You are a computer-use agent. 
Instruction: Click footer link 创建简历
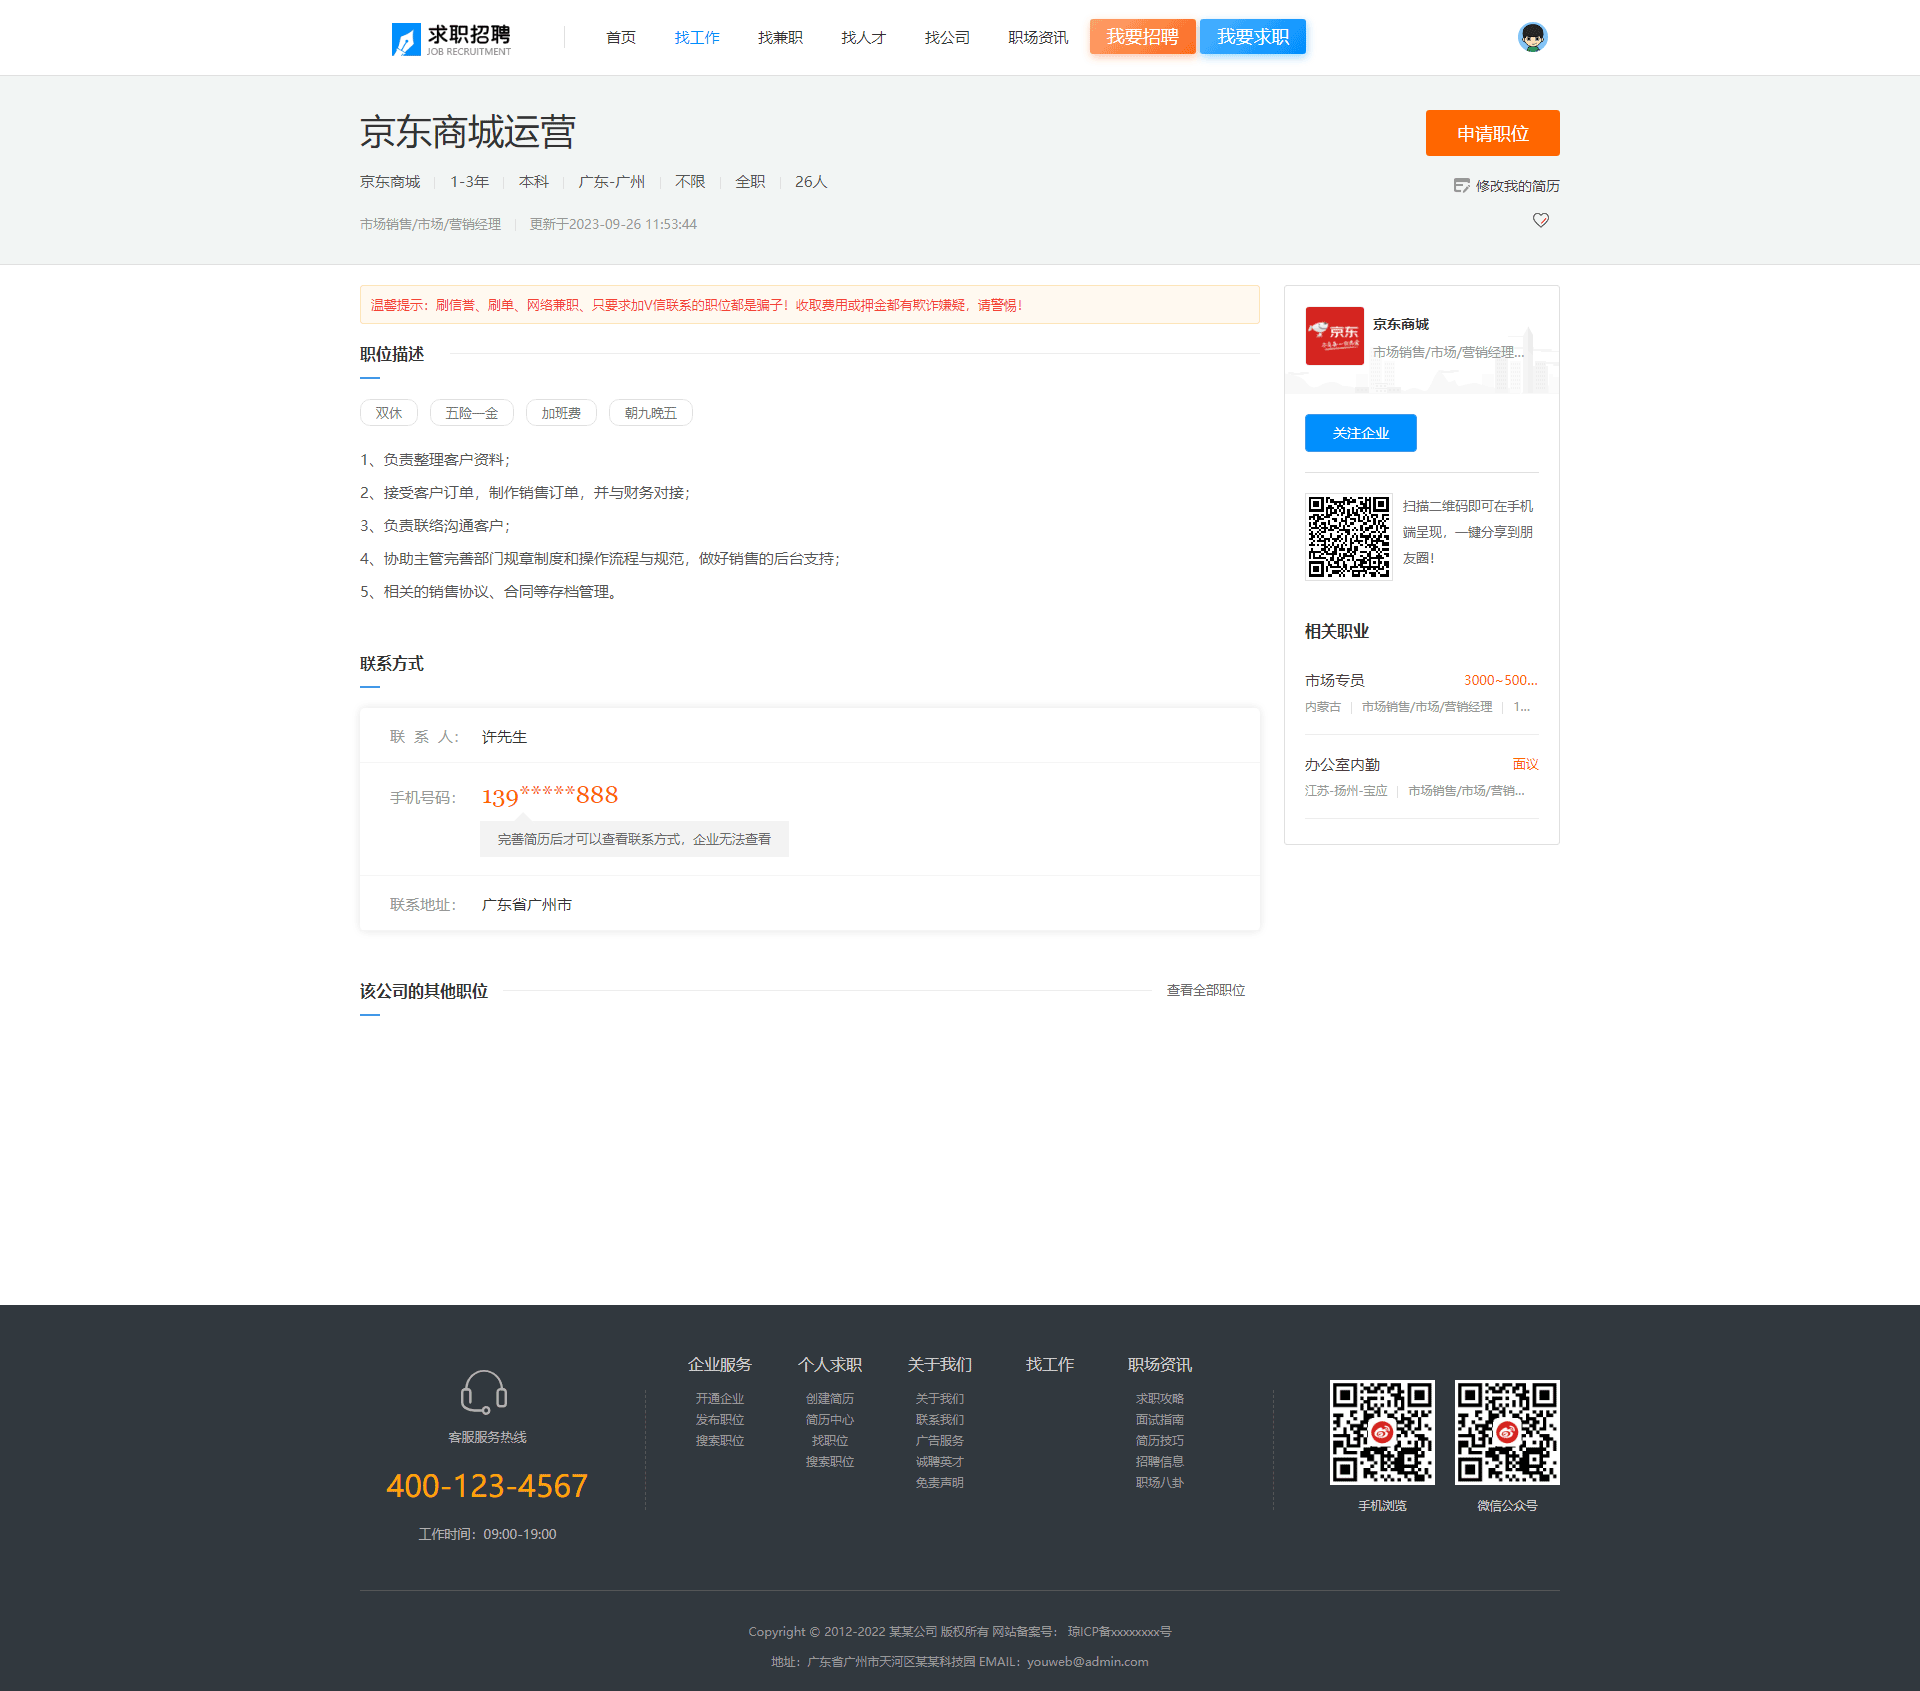pyautogui.click(x=830, y=1399)
